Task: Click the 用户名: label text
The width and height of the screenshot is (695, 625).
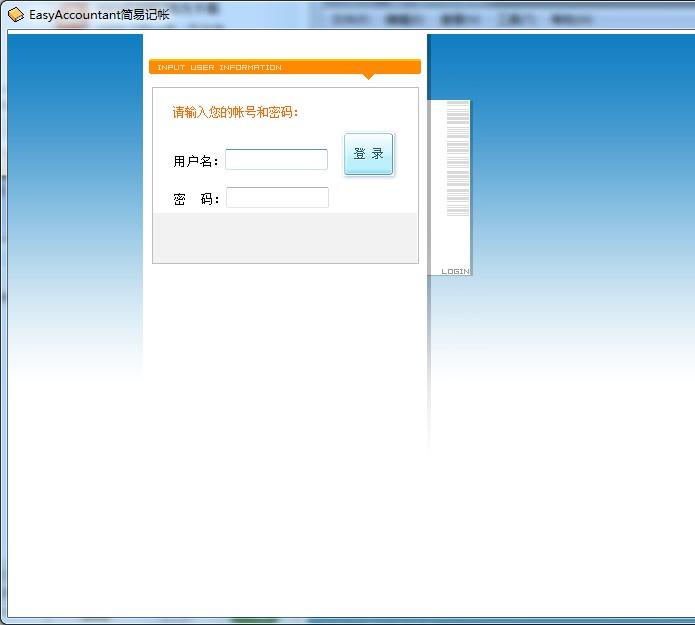Action: [196, 161]
